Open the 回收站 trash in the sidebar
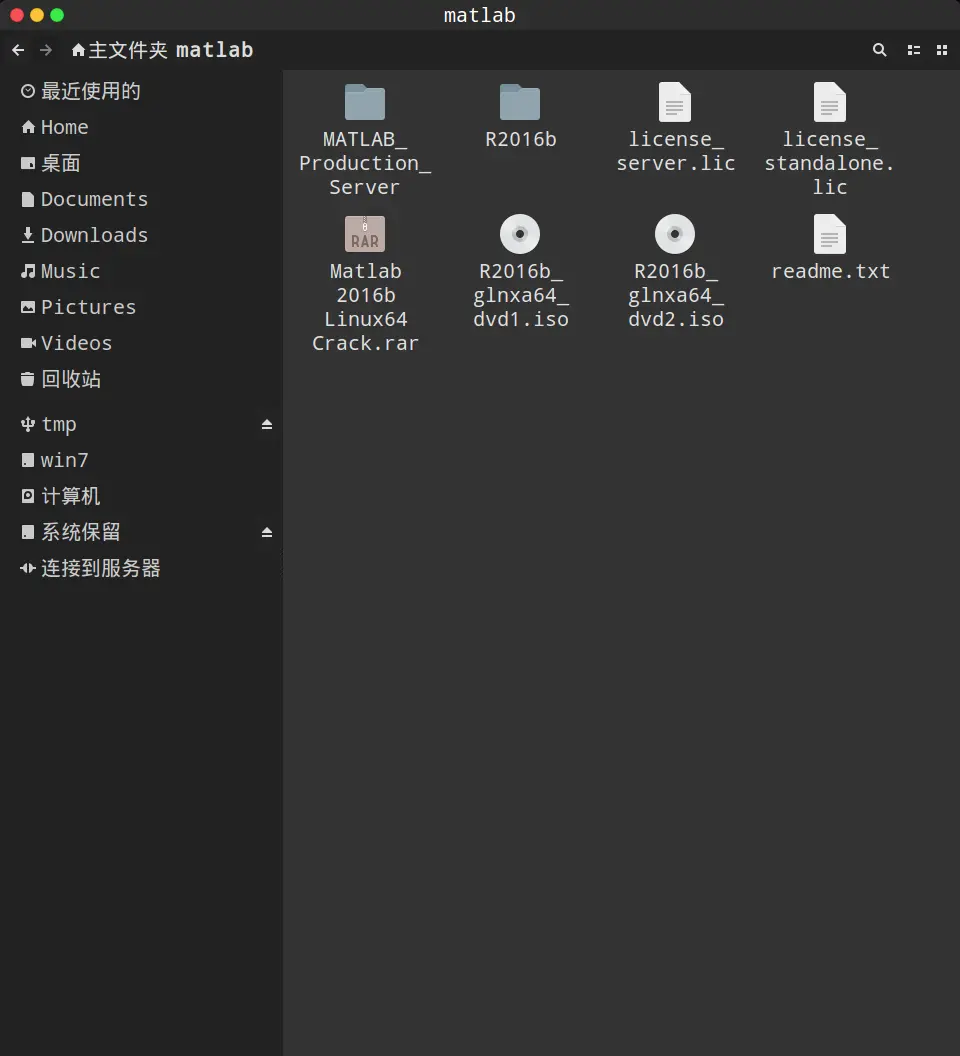Screen dimensions: 960x1056 coord(70,379)
